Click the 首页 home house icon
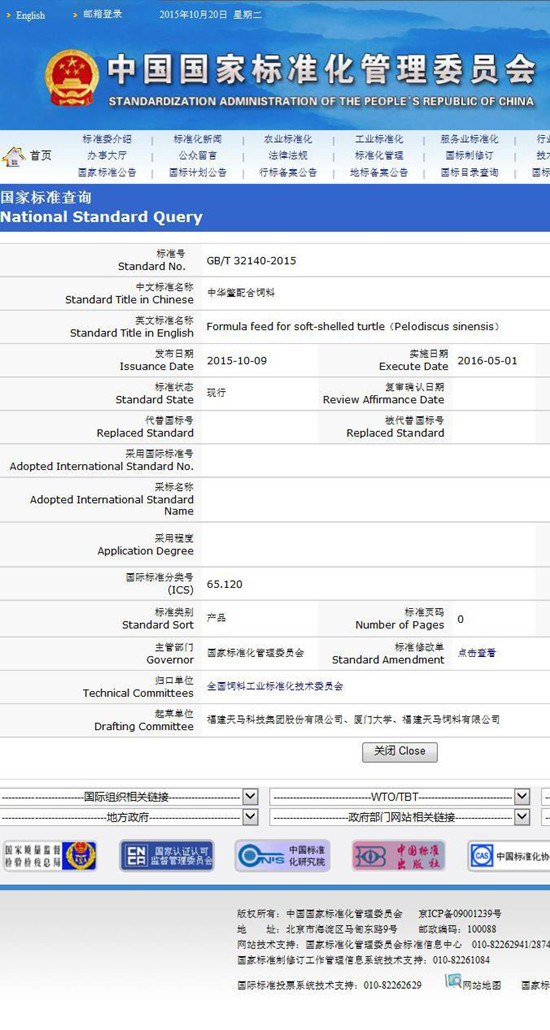This screenshot has height=1030, width=550. 14,156
